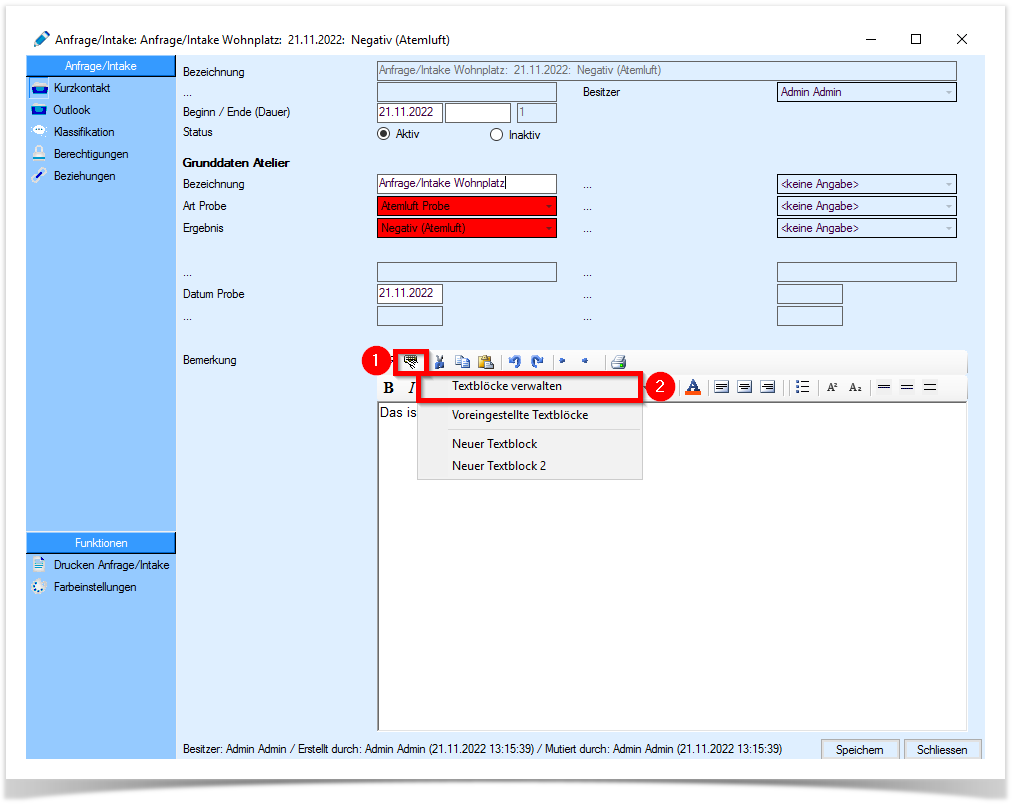The width and height of the screenshot is (1019, 808).
Task: Click the empty field below Bezeichnung title
Action: click(x=467, y=92)
